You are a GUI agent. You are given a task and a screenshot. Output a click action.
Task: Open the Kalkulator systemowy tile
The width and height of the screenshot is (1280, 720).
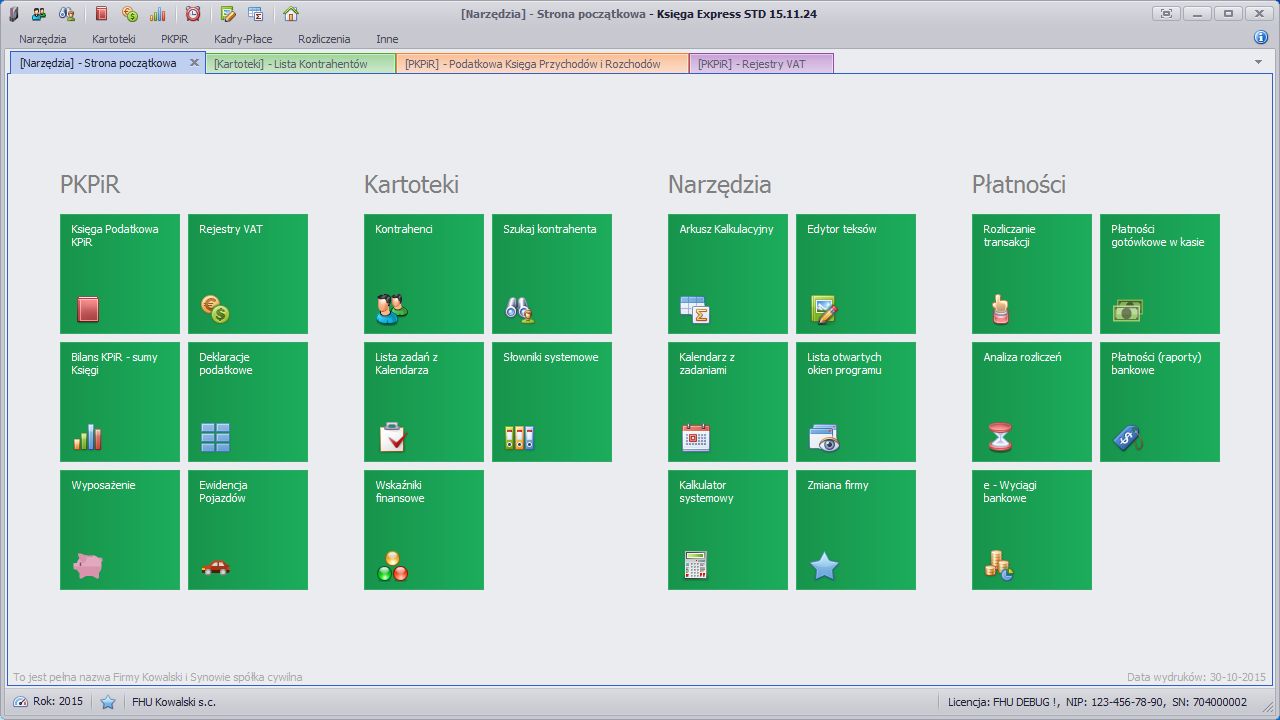pyautogui.click(x=728, y=530)
